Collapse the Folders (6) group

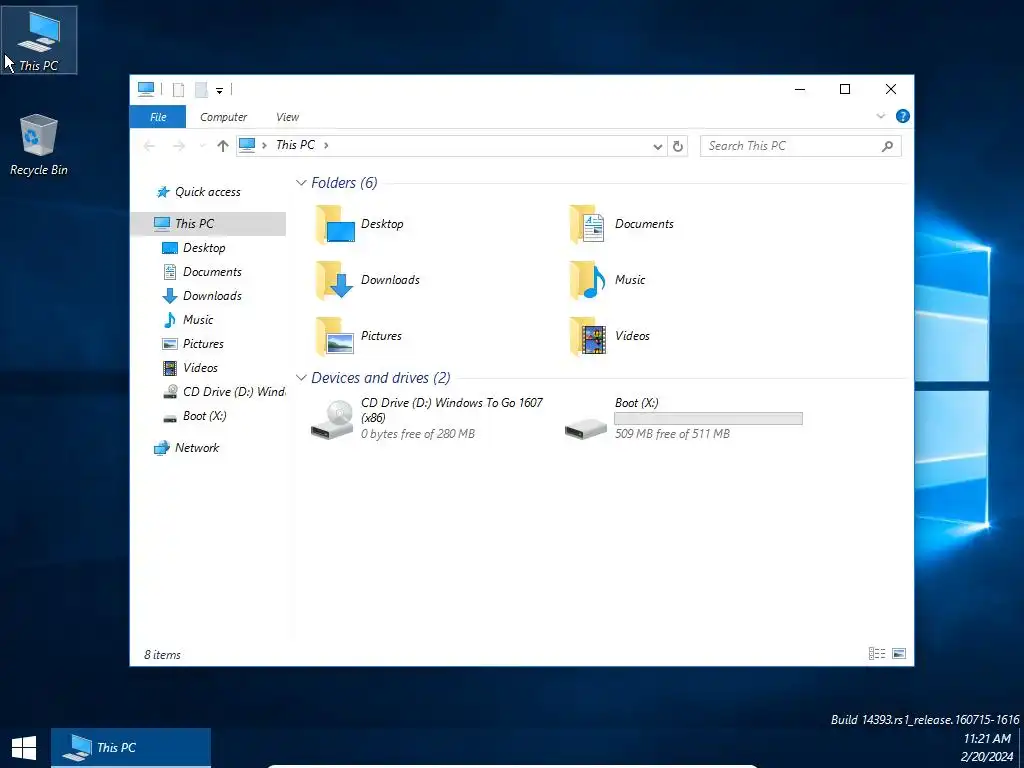click(301, 183)
